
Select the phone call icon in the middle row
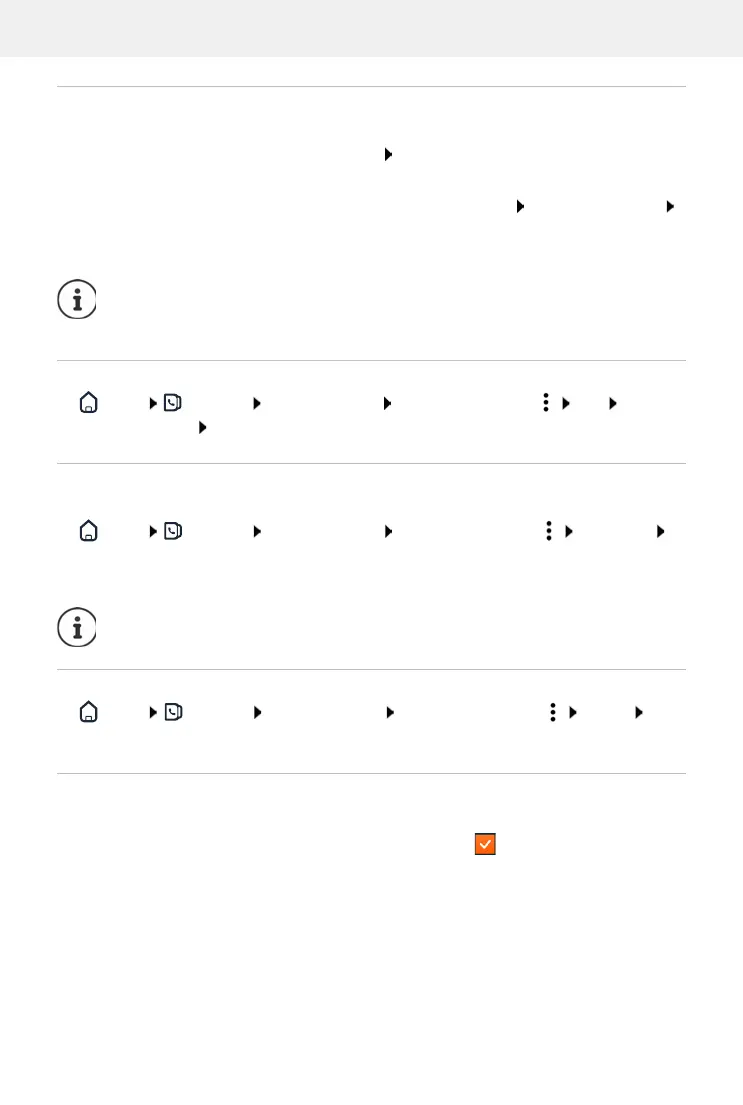click(x=173, y=531)
